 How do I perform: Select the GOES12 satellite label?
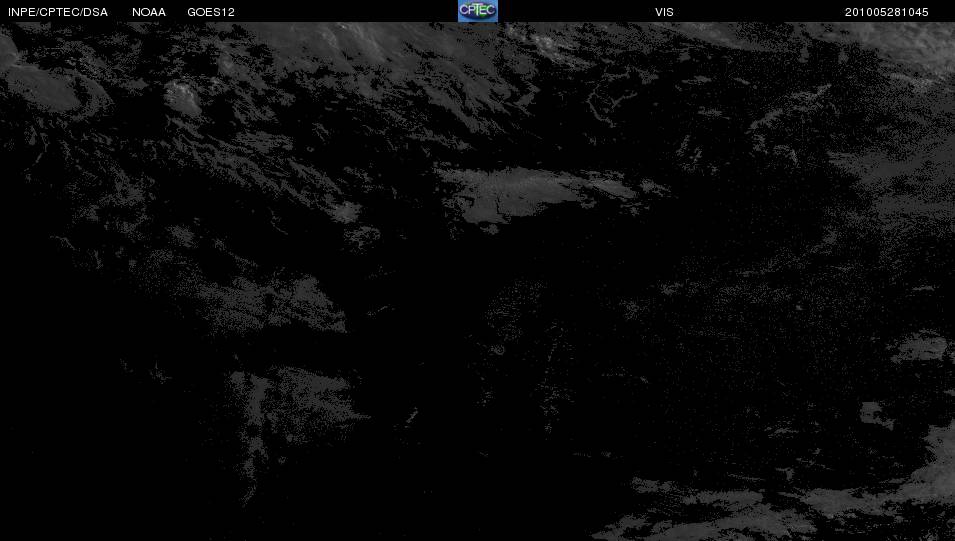(x=211, y=12)
